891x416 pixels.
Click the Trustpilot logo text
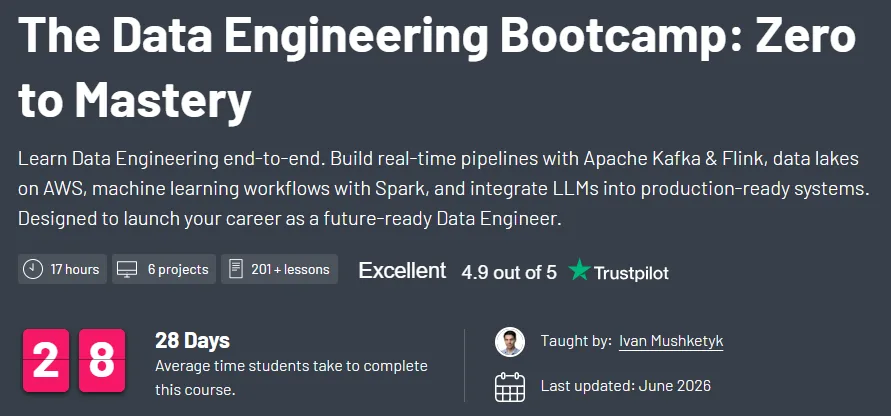(x=631, y=273)
